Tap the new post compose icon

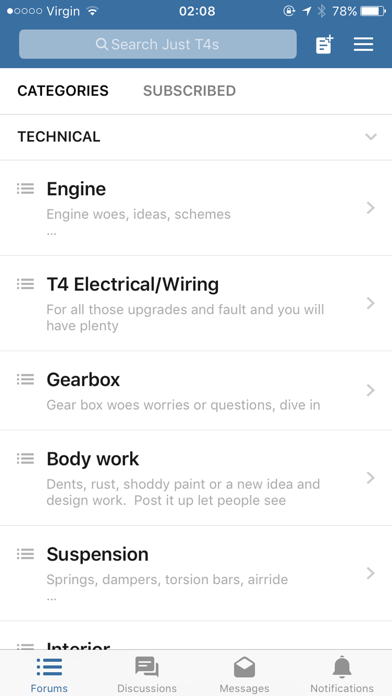coord(324,44)
